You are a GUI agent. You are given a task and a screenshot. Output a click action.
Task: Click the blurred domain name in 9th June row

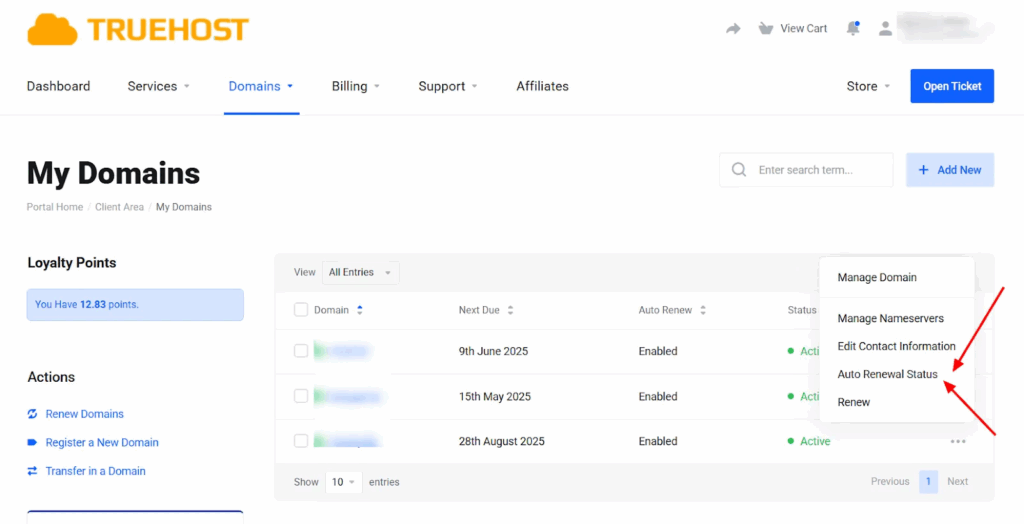tap(342, 351)
